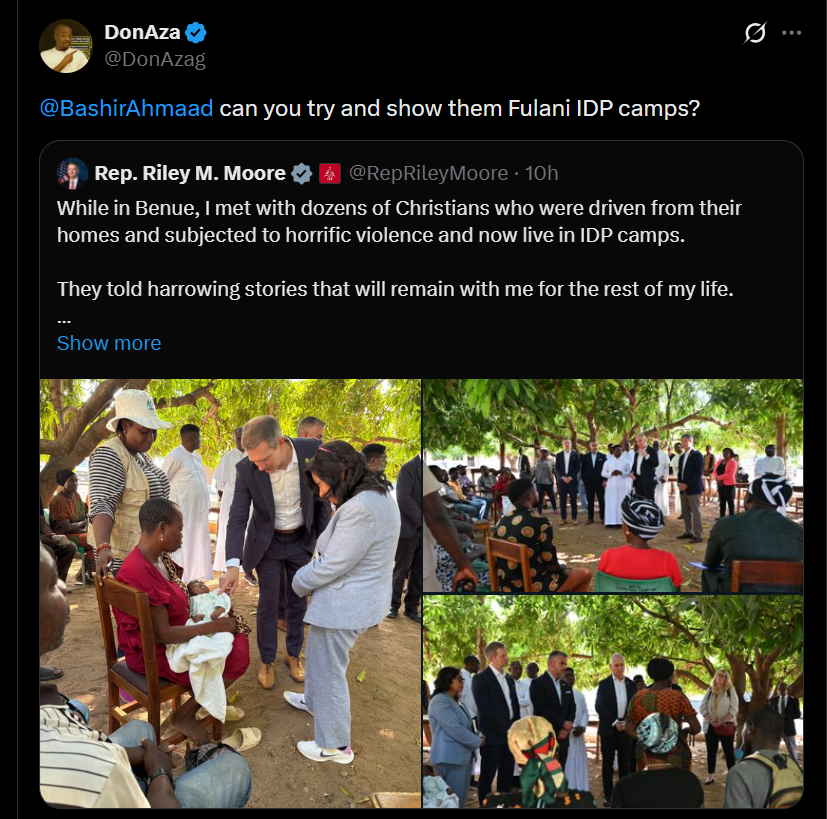Click the 'Fulani IDP camps' post text
The height and width of the screenshot is (819, 827).
coord(460,108)
